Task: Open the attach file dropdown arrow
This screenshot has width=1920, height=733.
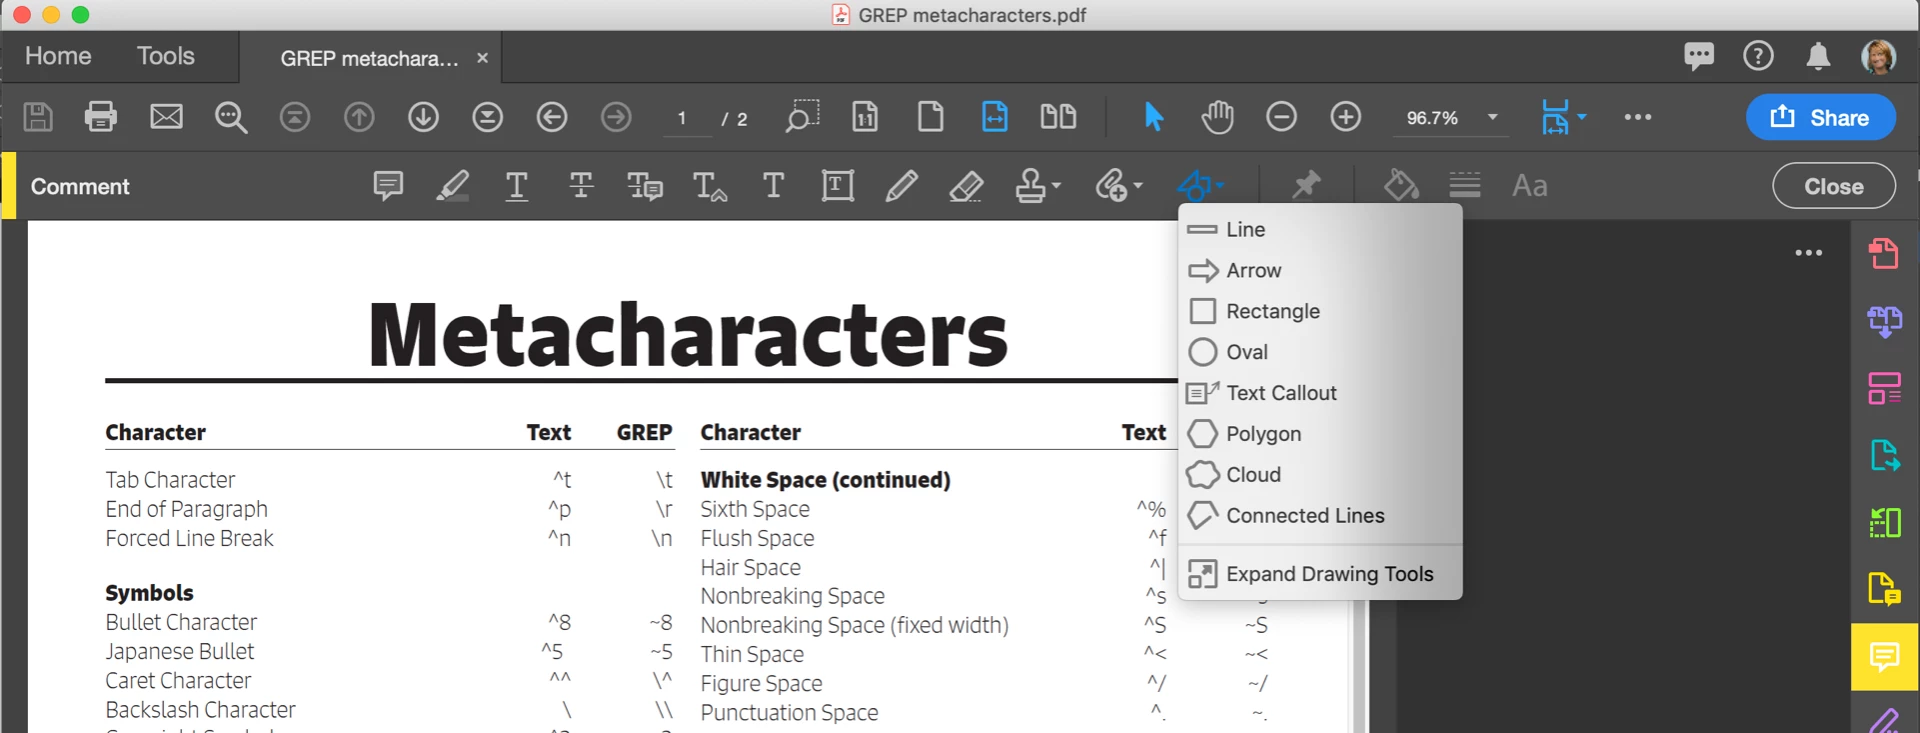Action: click(1138, 186)
